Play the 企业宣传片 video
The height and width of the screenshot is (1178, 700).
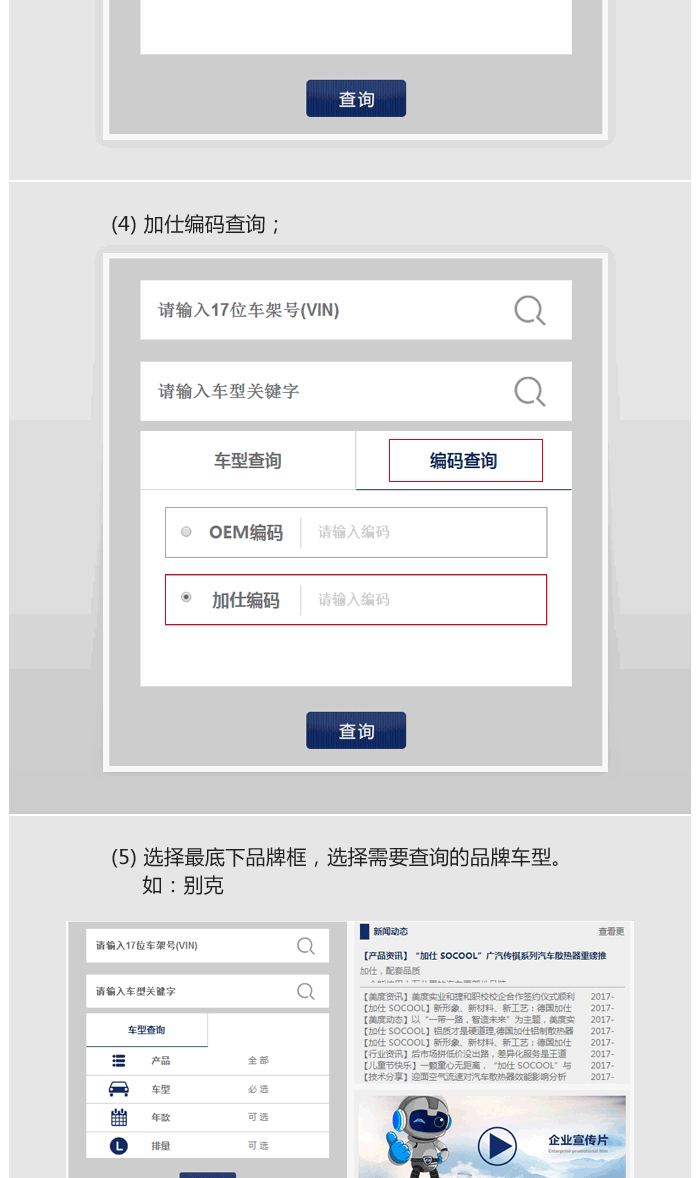point(497,1146)
